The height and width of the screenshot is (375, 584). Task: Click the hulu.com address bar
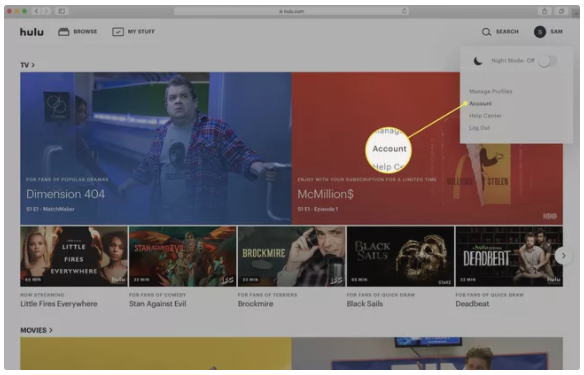[291, 11]
